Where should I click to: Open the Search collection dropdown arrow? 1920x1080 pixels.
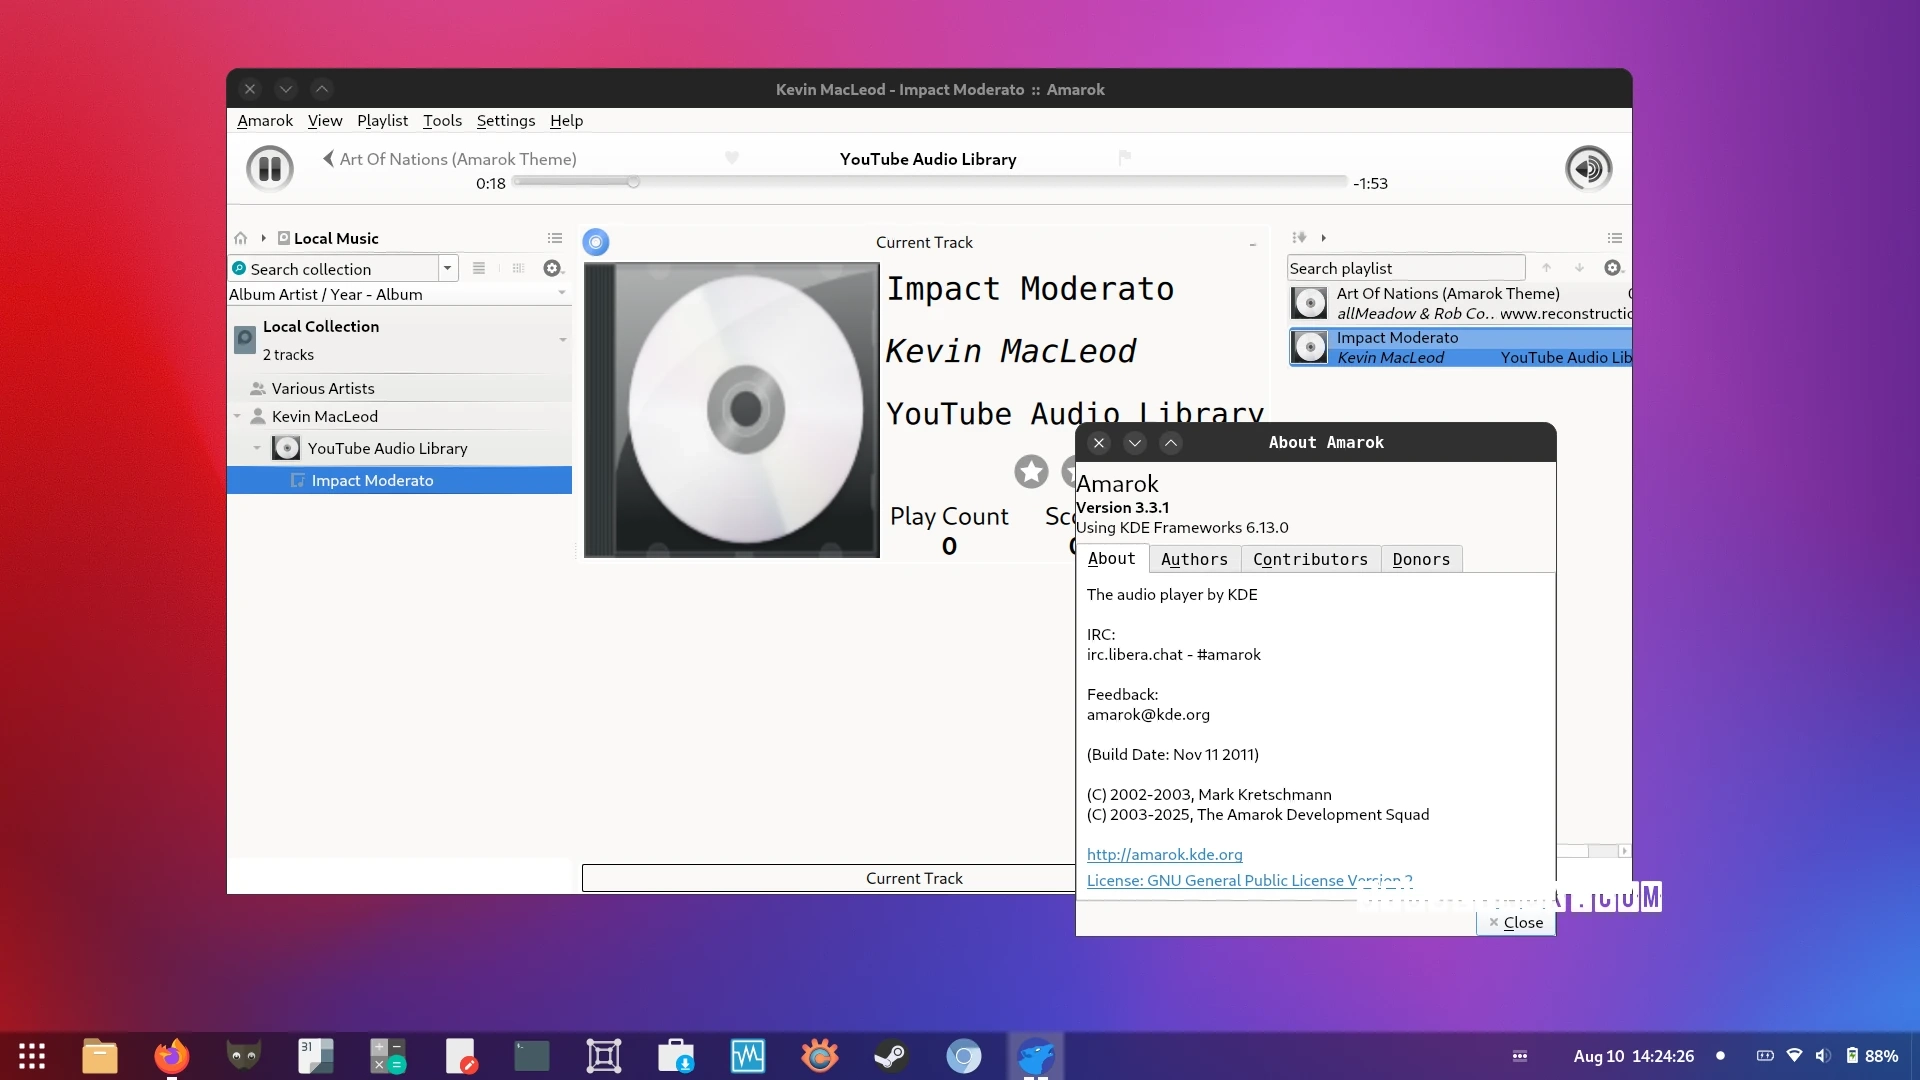point(449,268)
